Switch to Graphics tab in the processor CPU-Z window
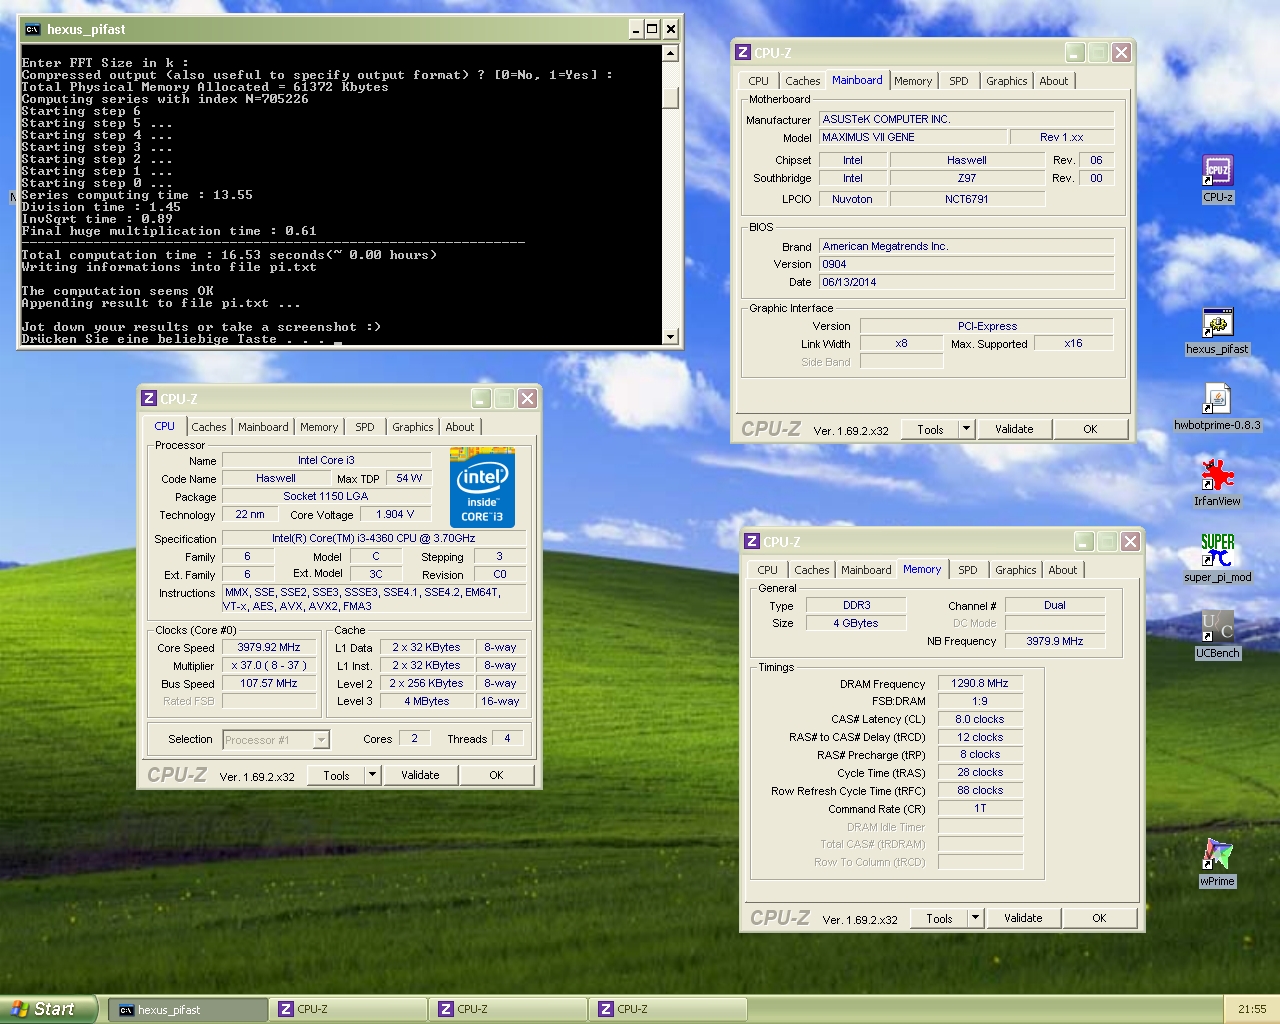 click(x=413, y=428)
